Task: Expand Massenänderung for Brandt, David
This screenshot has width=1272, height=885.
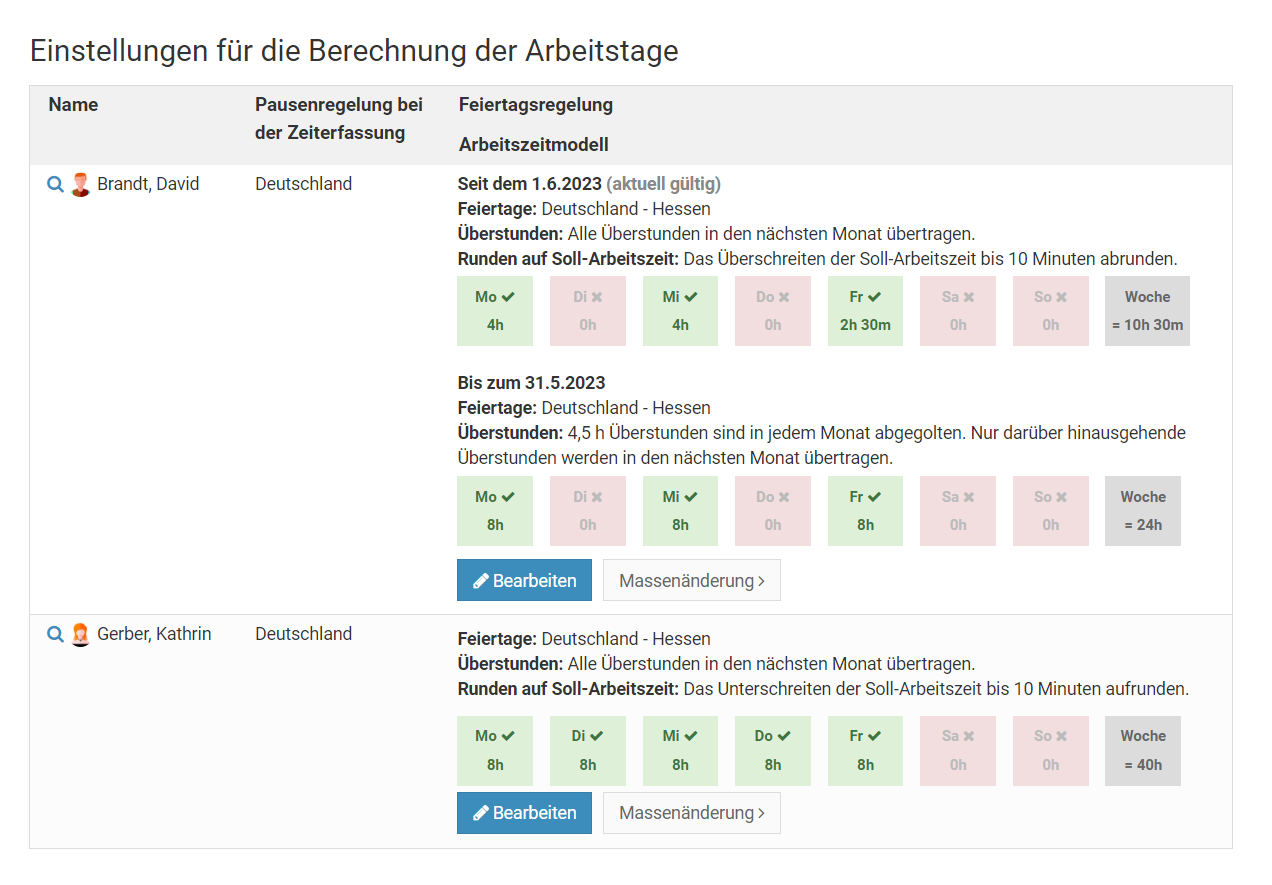Action: [692, 581]
